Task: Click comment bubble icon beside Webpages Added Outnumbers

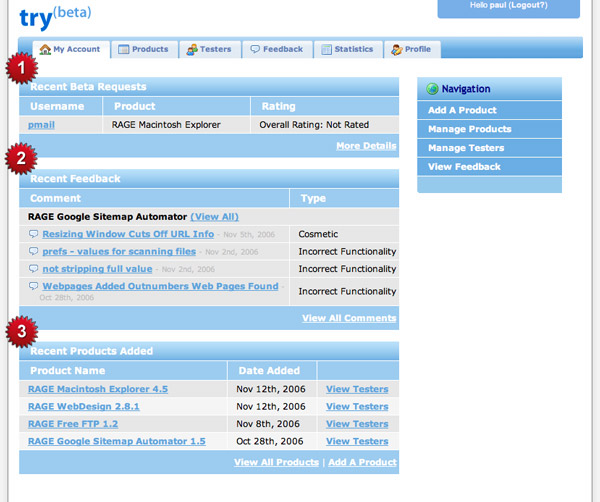Action: pos(34,285)
